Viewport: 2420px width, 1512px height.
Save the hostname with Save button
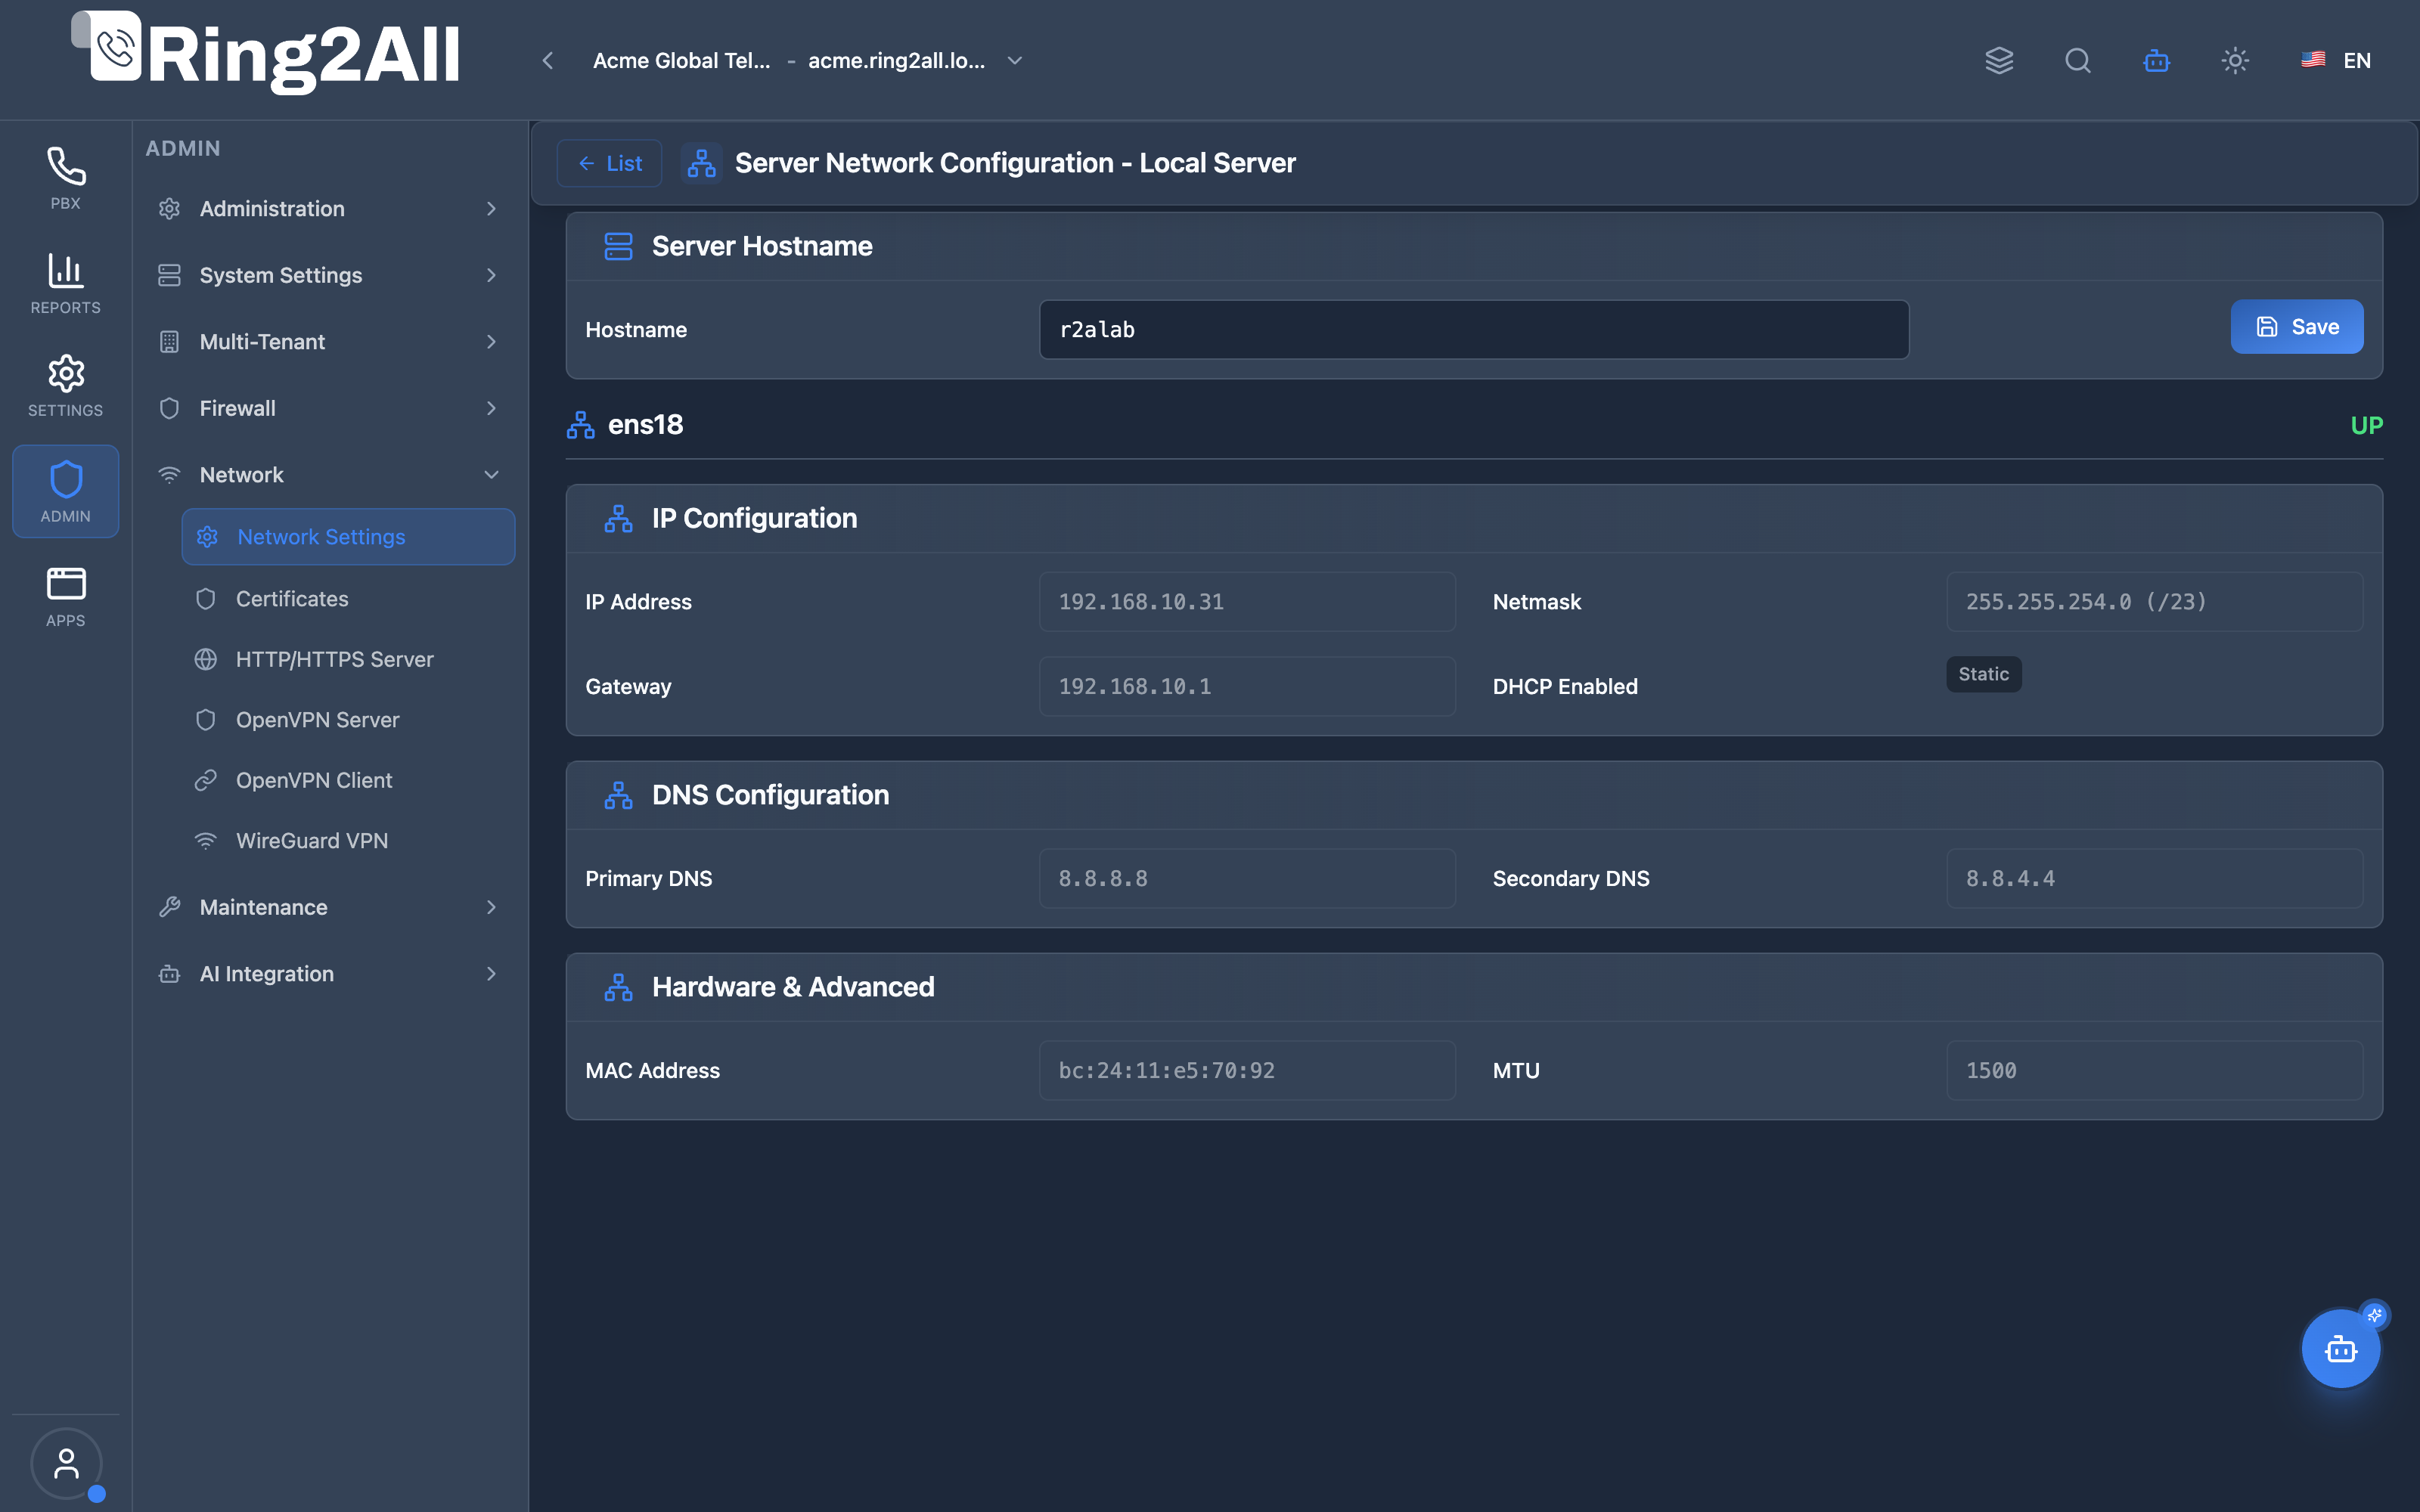pos(2297,327)
